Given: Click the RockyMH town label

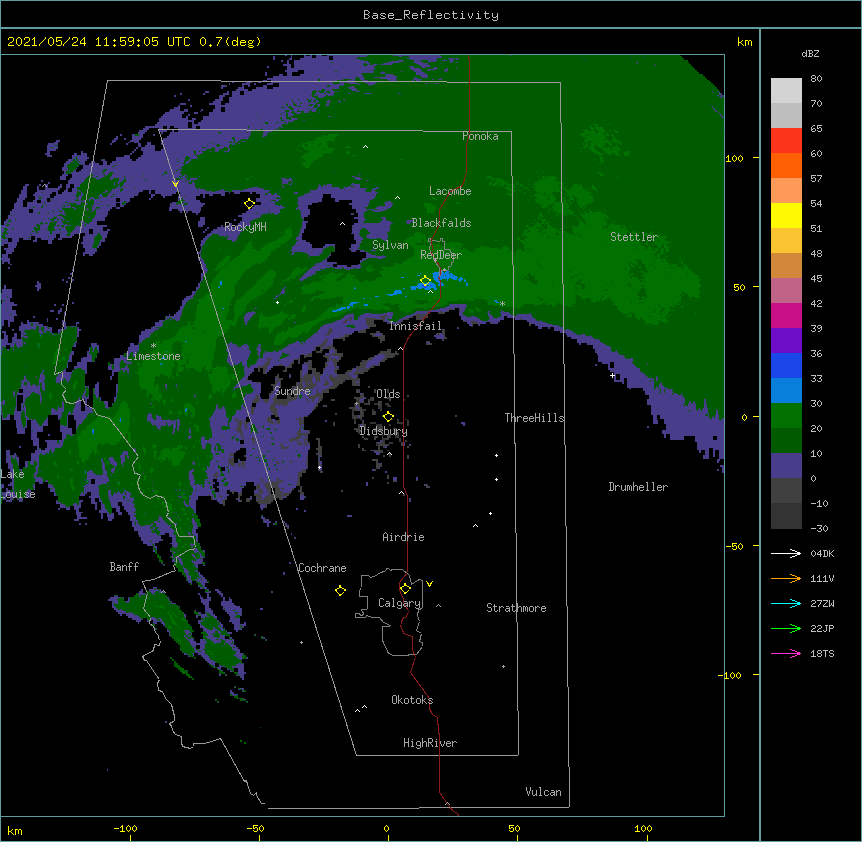Looking at the screenshot, I should (x=245, y=227).
